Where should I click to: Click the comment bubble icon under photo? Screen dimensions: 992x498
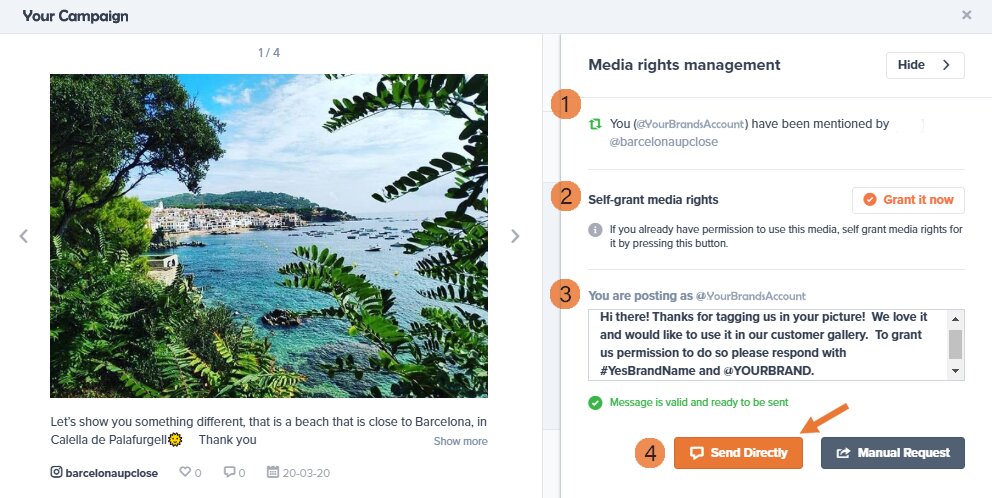coord(229,473)
